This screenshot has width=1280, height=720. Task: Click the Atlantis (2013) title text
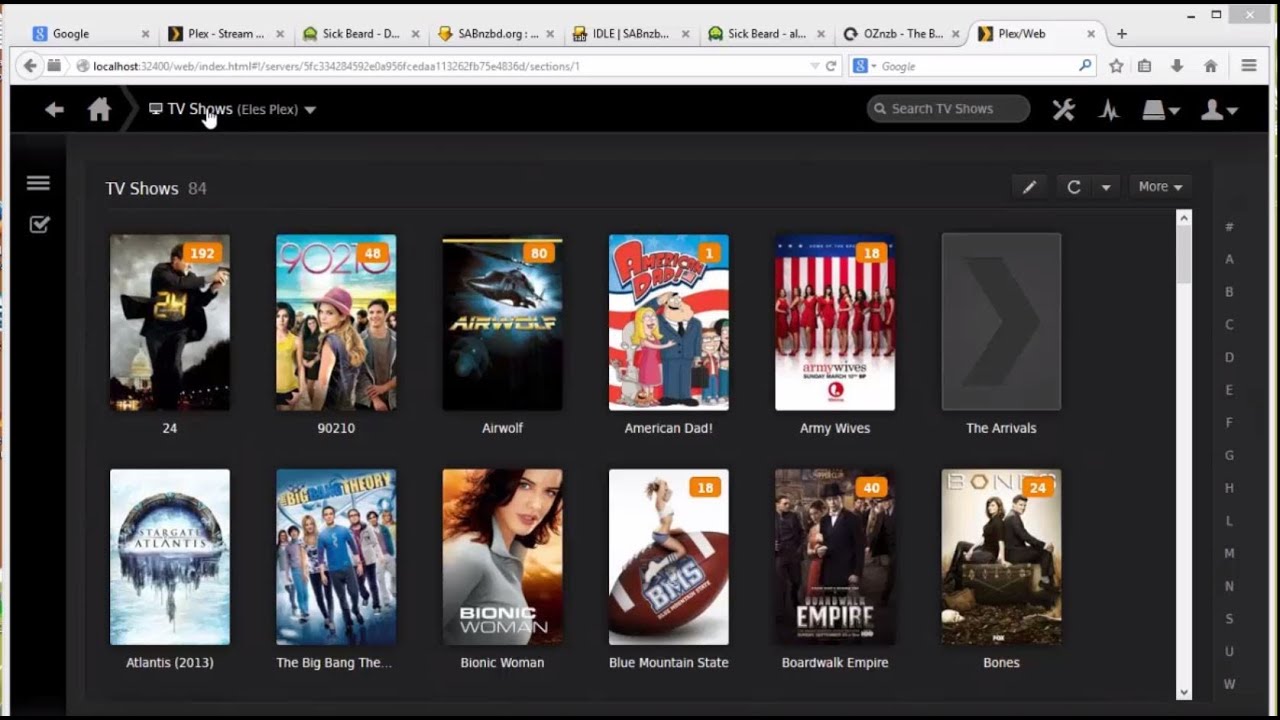(x=170, y=662)
